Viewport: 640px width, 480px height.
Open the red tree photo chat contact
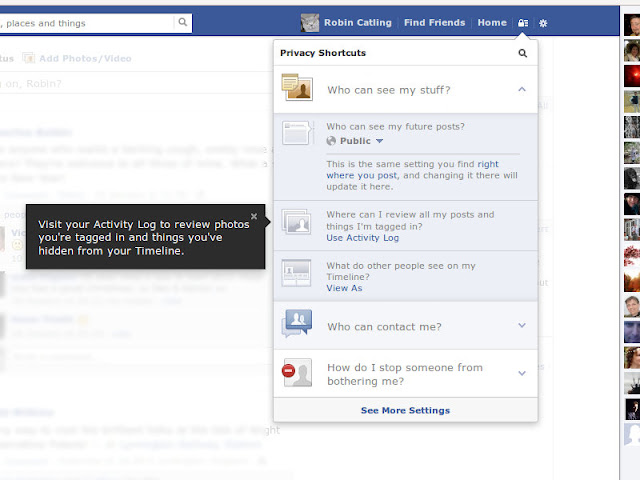632,256
